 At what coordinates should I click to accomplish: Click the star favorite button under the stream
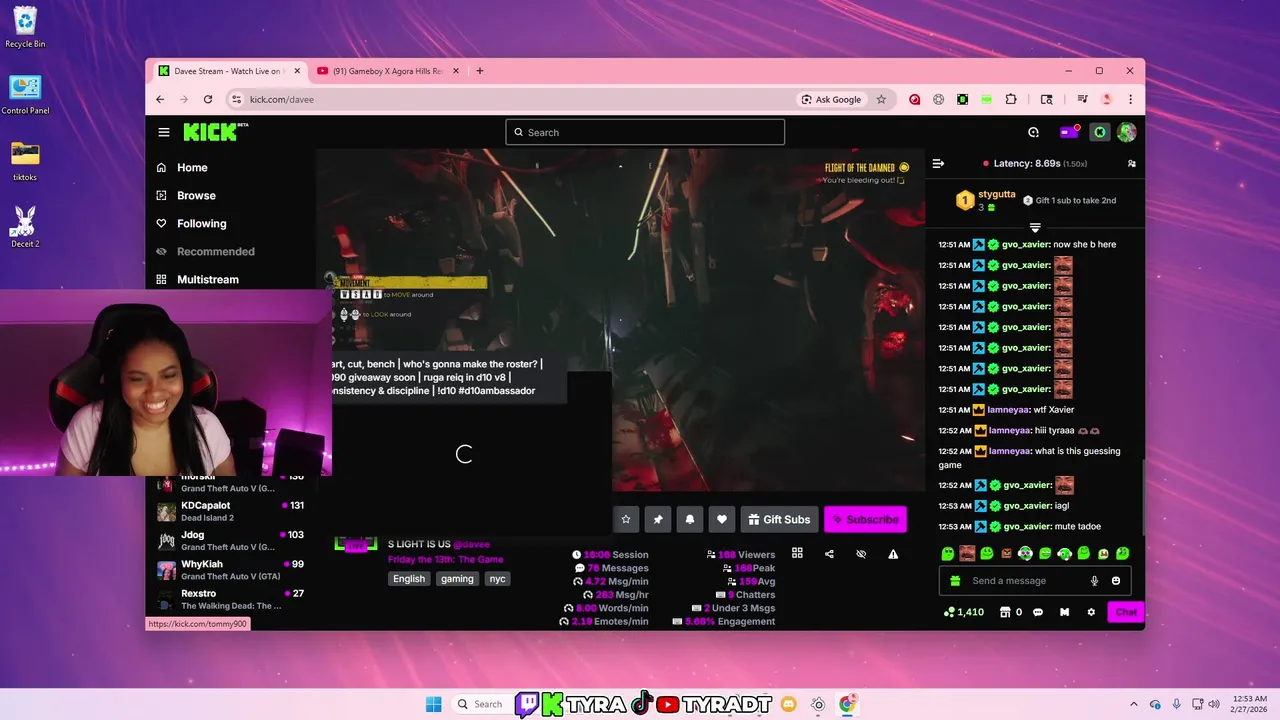click(626, 519)
